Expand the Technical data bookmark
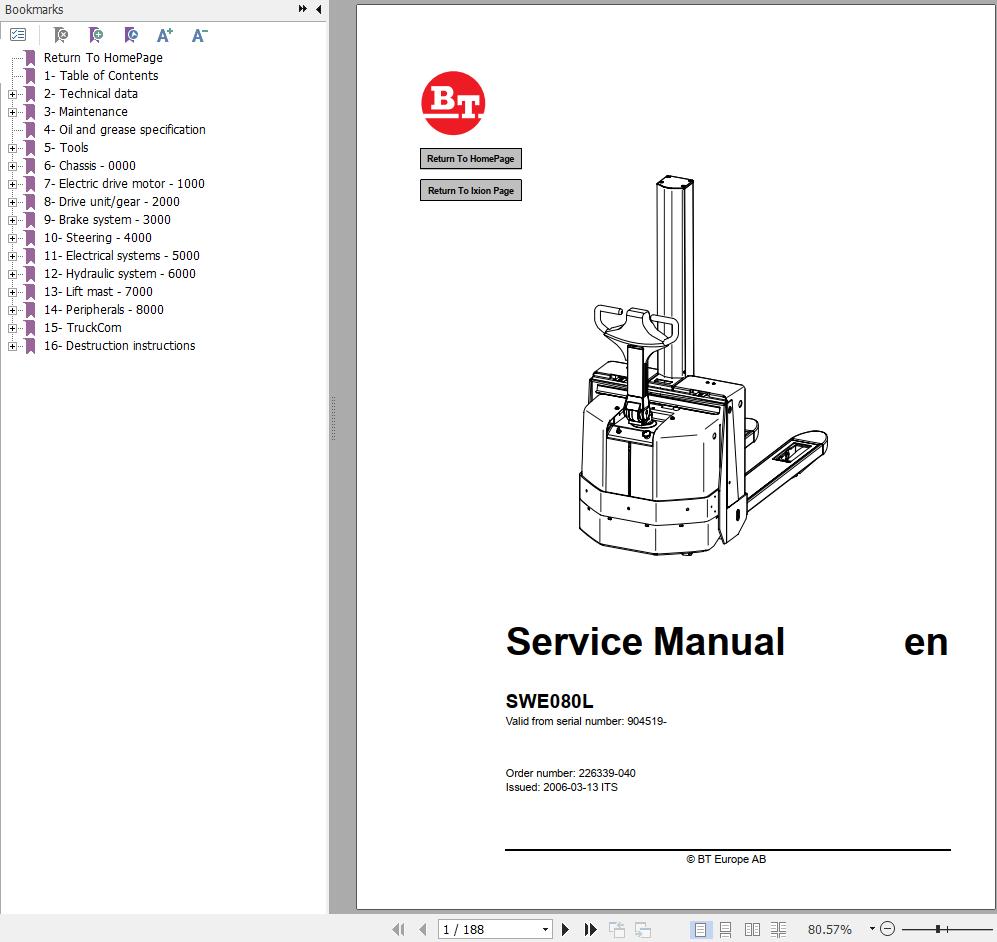Screen dimensions: 997x942 click(x=12, y=94)
